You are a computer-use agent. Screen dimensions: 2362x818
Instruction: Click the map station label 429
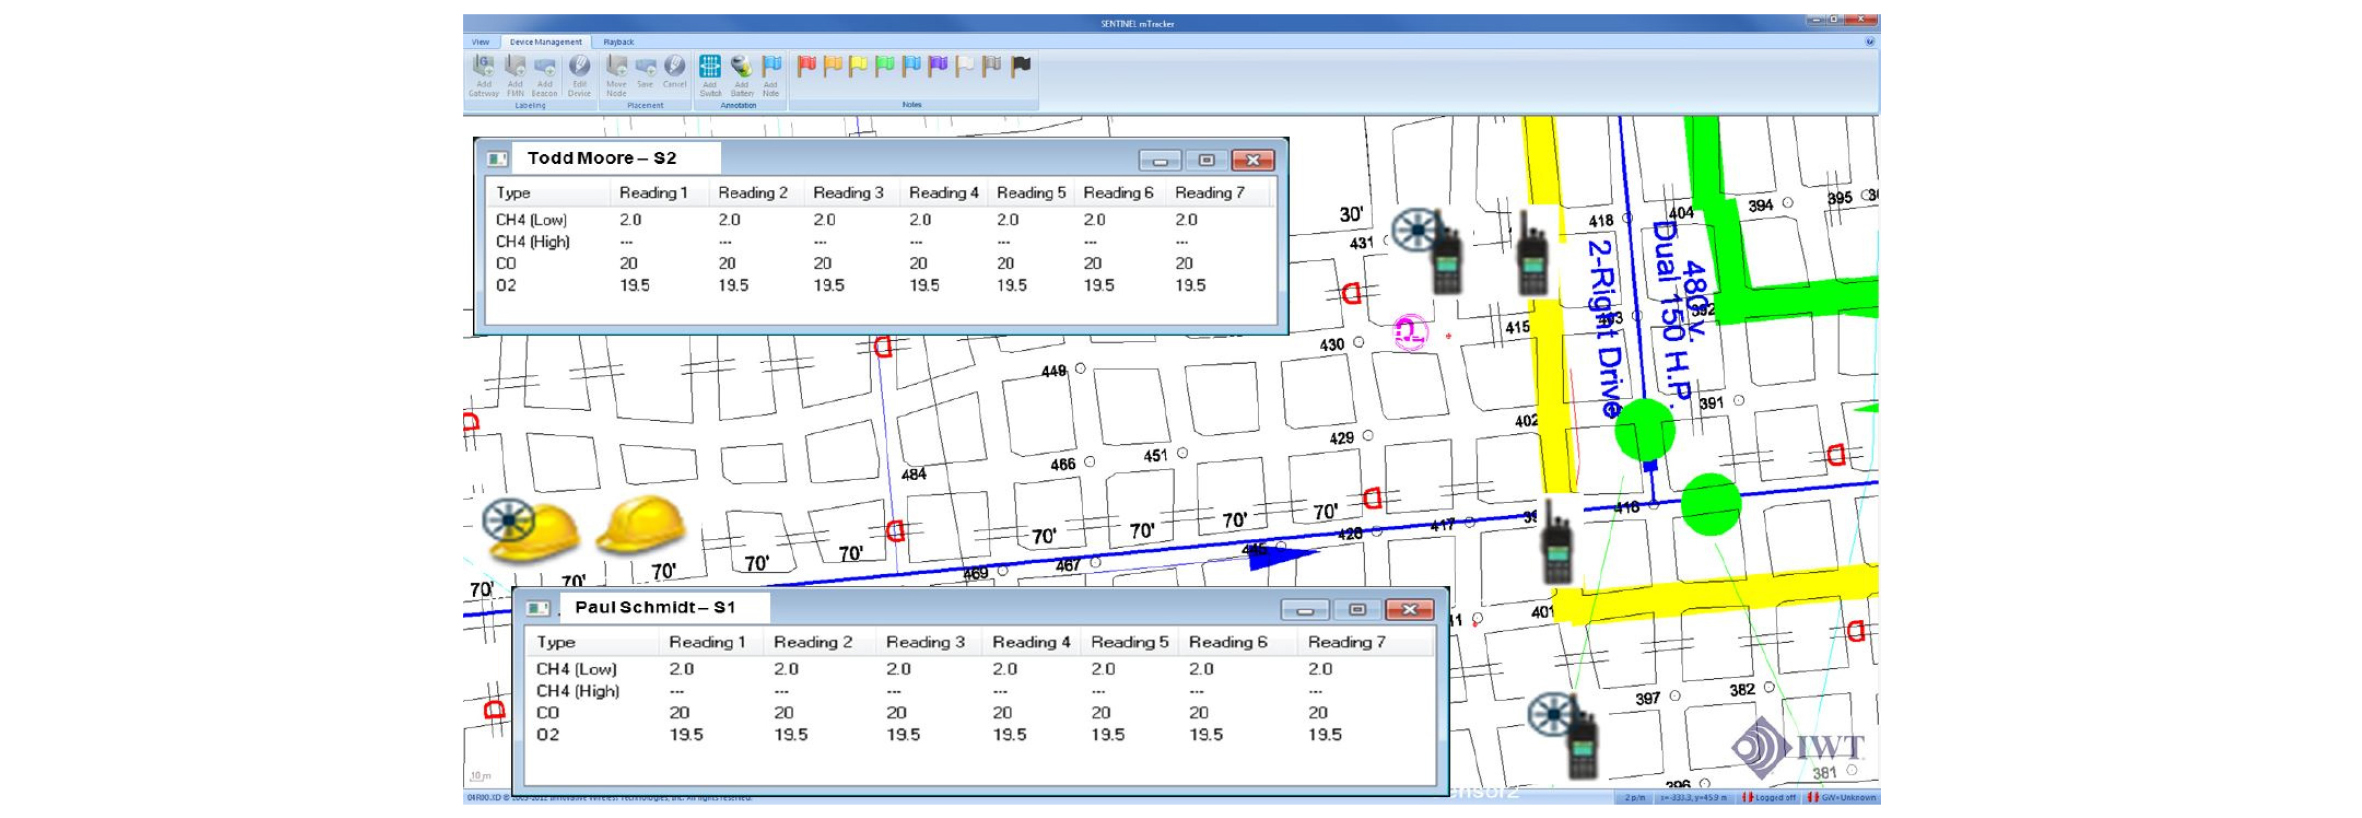(1342, 438)
